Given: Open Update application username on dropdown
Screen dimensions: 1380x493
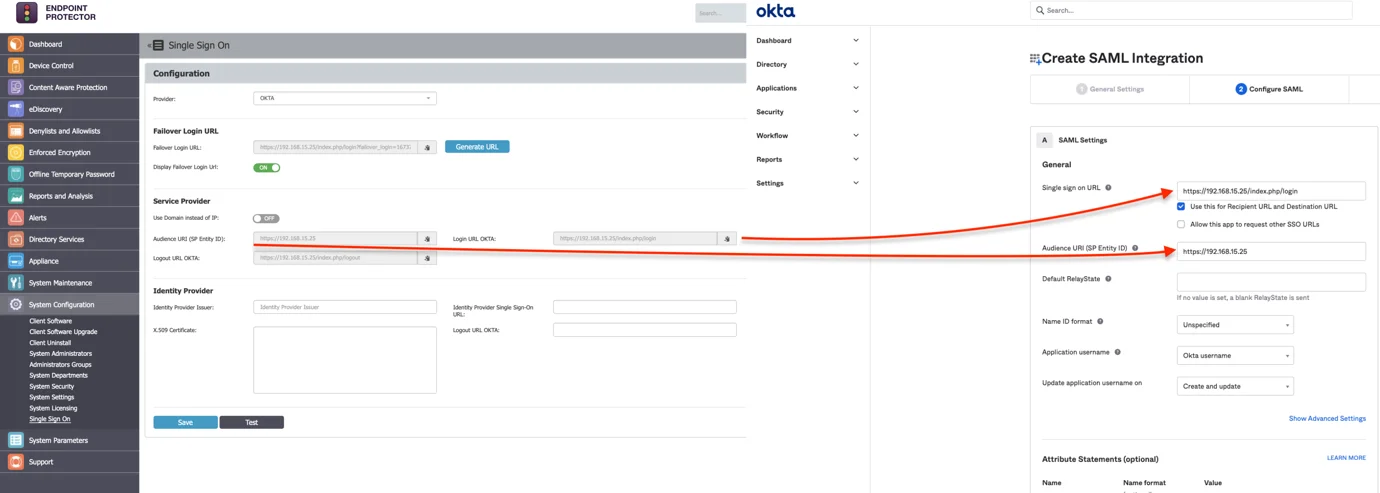Looking at the screenshot, I should (1235, 386).
